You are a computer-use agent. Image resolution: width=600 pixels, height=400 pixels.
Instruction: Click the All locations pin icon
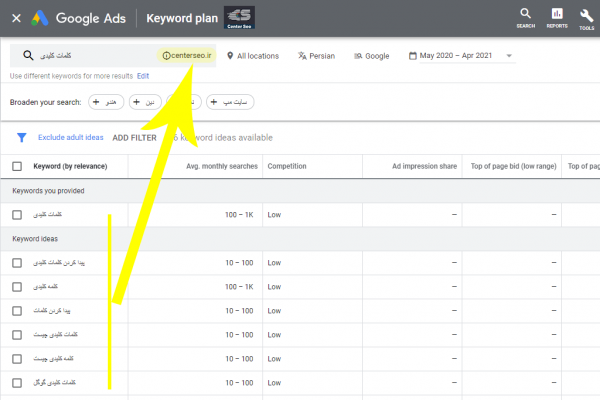[x=228, y=56]
